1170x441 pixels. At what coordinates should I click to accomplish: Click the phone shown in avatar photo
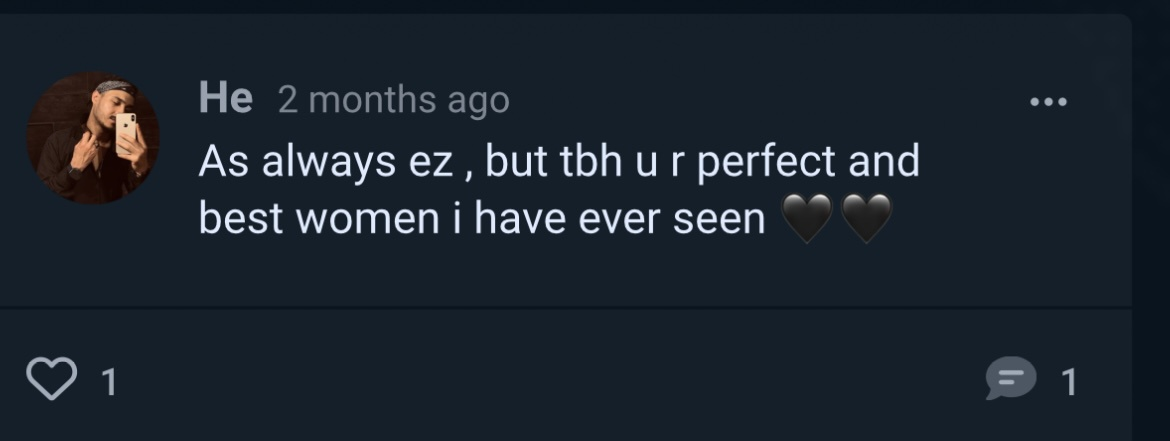pos(127,133)
